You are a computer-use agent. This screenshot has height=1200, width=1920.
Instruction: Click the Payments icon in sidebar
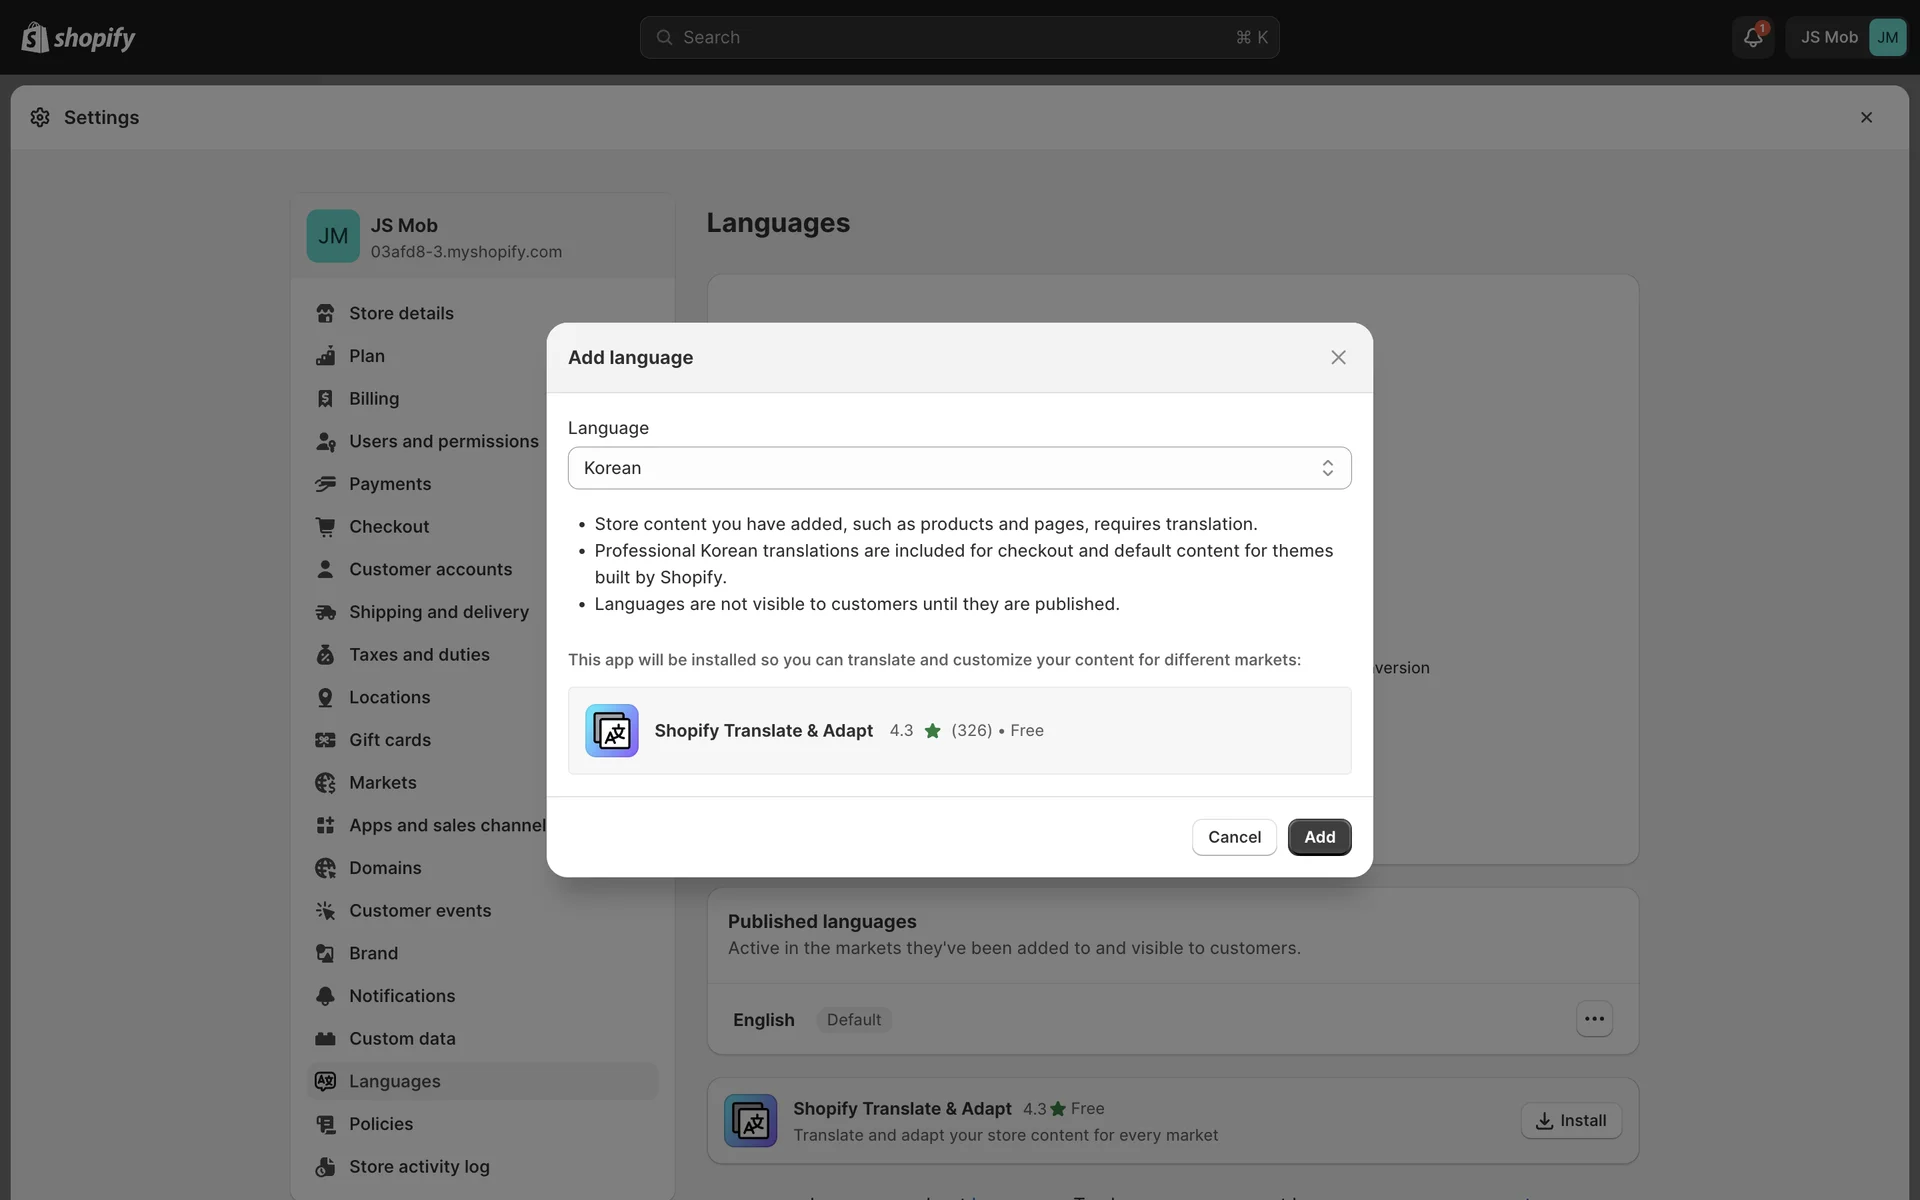(325, 484)
